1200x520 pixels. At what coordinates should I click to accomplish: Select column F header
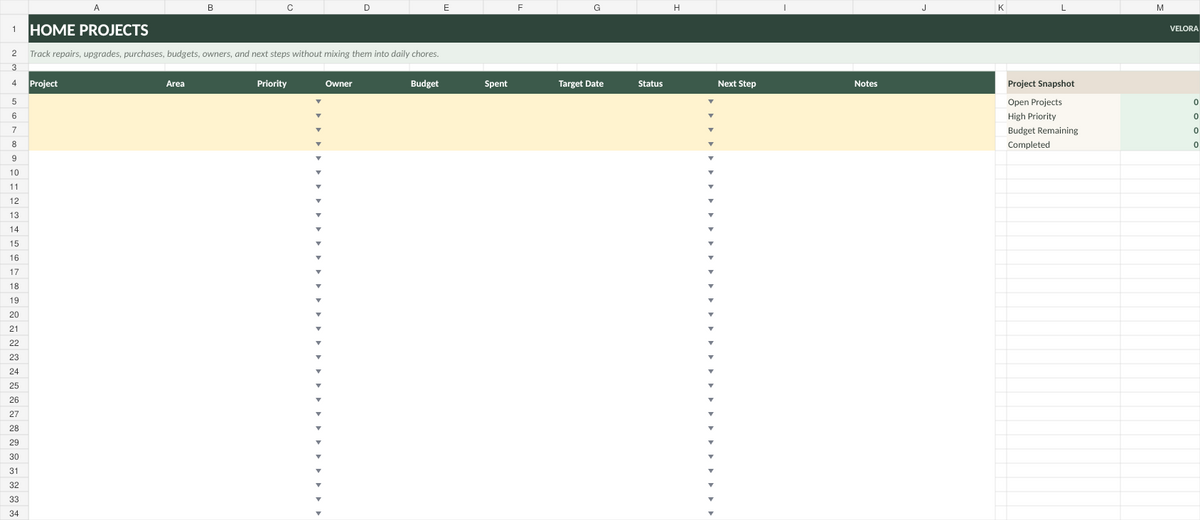click(519, 7)
